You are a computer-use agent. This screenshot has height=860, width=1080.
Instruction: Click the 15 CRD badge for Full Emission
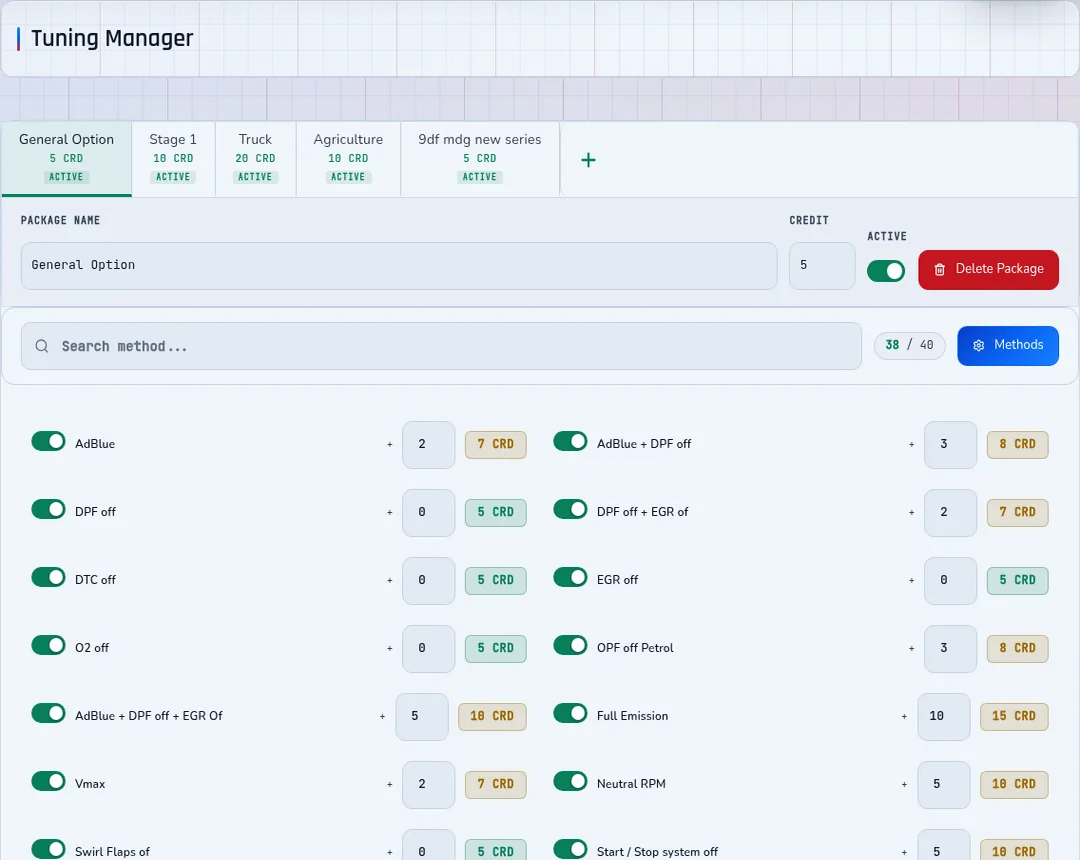coord(1015,716)
